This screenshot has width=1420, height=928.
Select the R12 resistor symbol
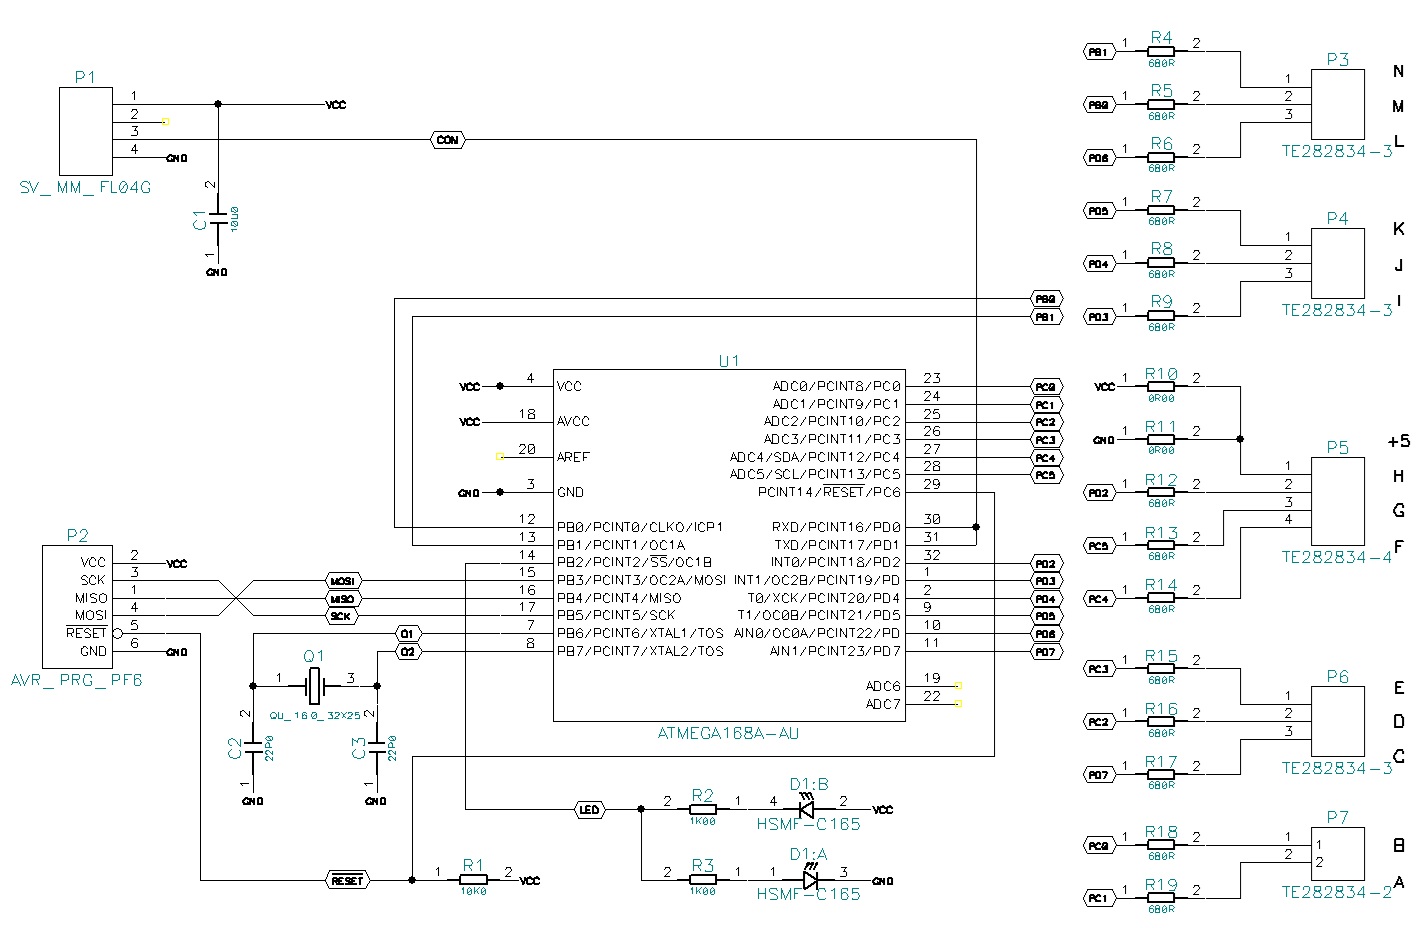click(x=1161, y=492)
